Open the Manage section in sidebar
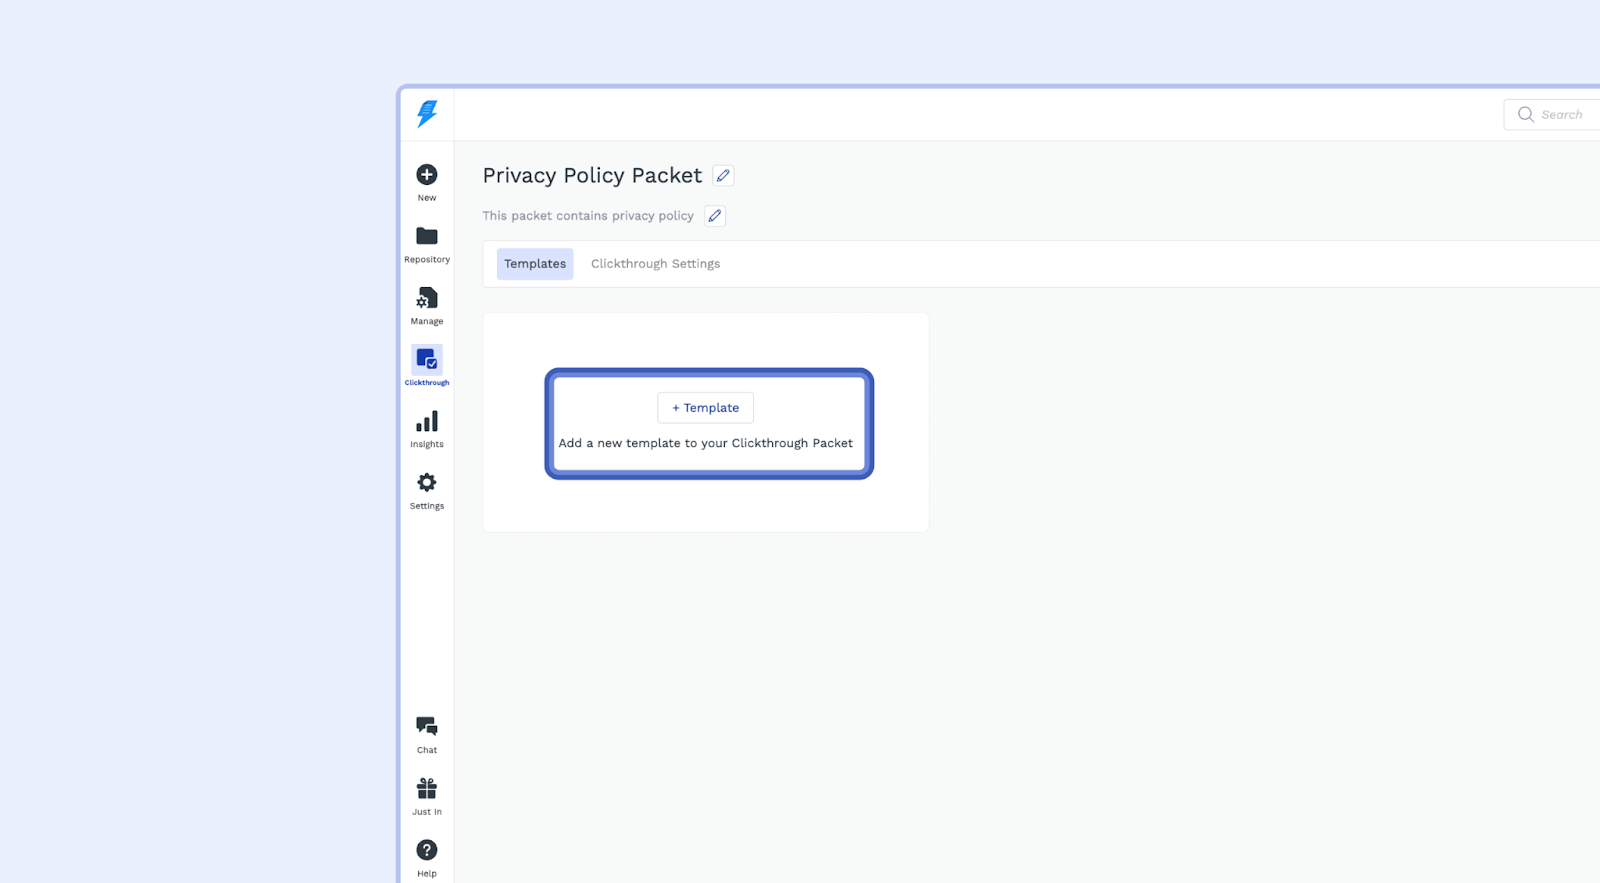 click(427, 306)
